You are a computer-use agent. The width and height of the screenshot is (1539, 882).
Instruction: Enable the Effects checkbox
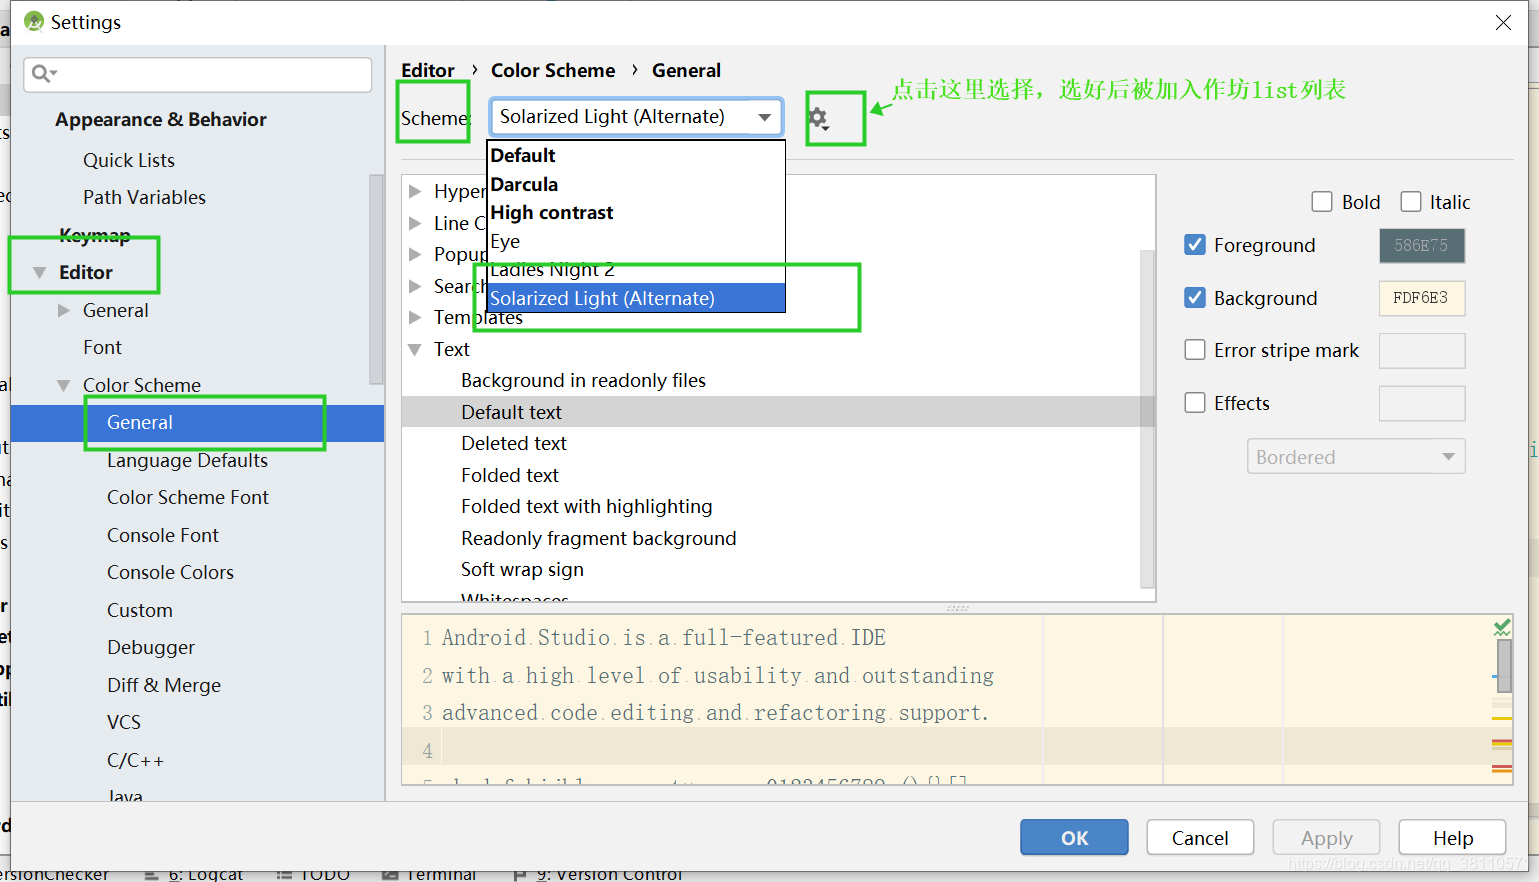coord(1195,403)
